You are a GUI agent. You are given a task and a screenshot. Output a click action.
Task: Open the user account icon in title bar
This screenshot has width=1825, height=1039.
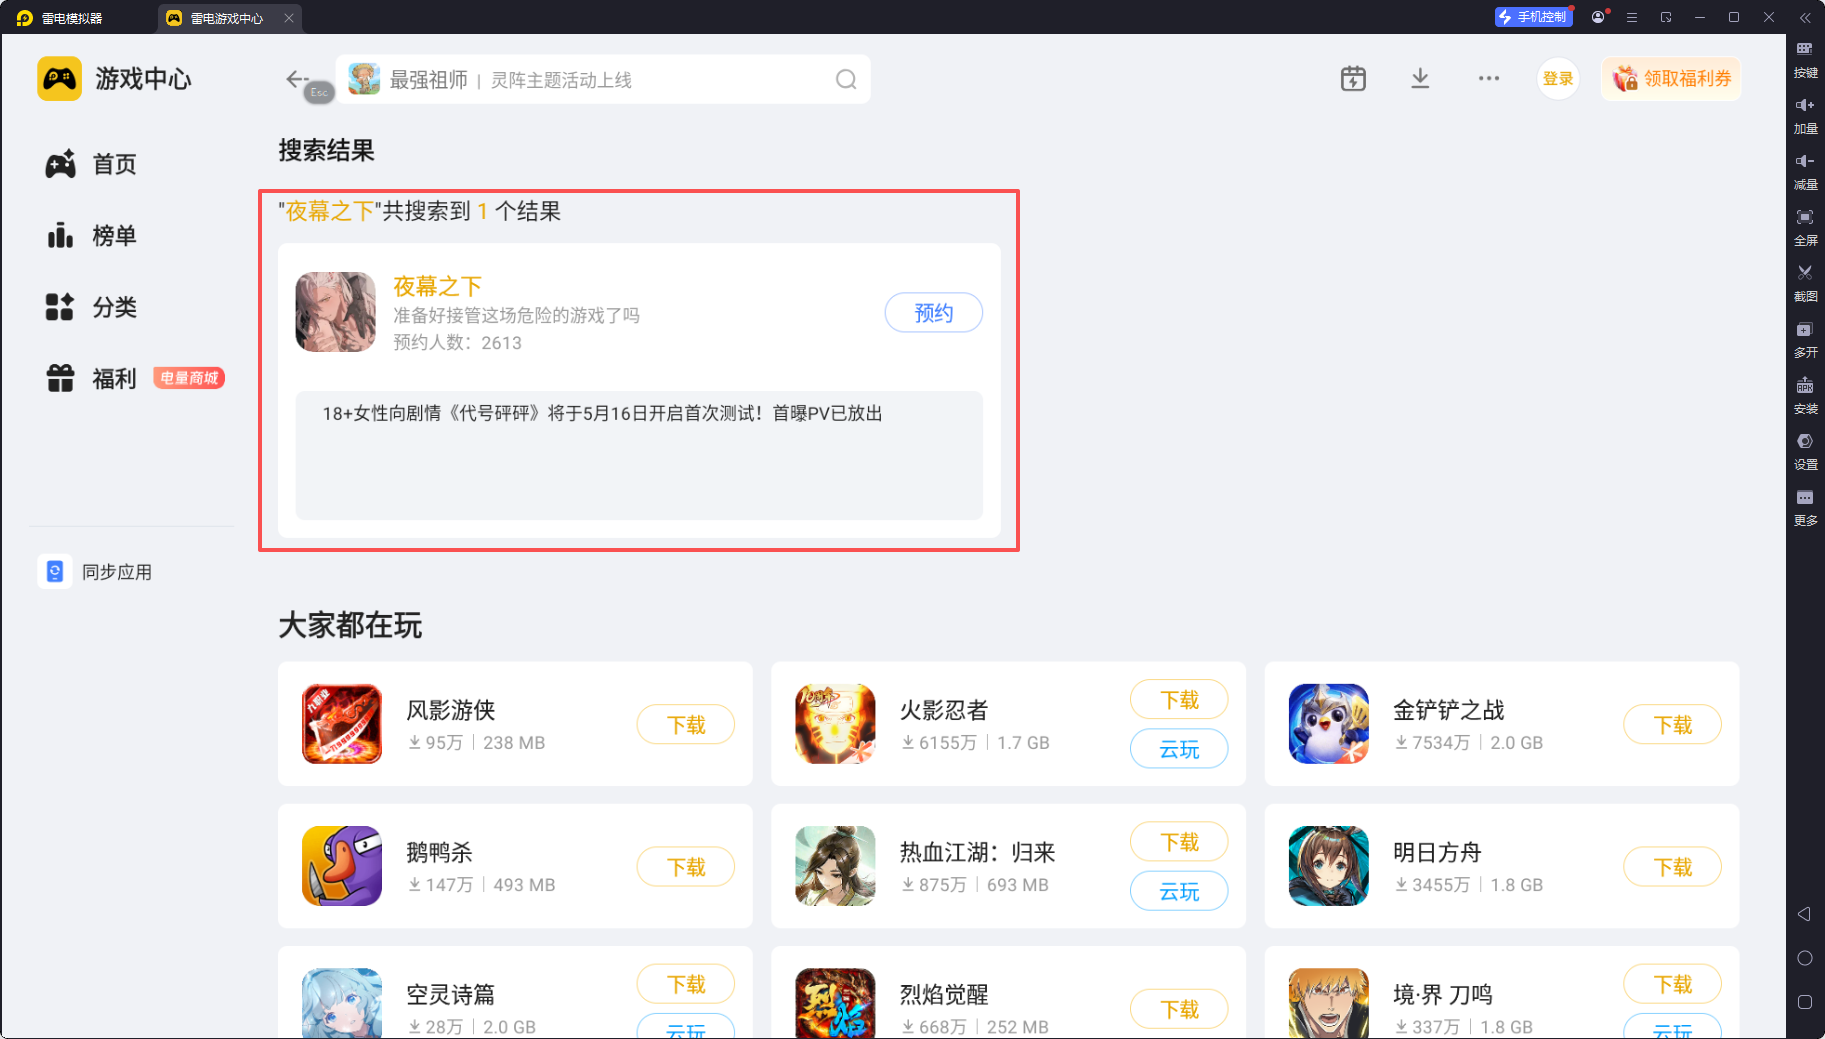pos(1598,17)
